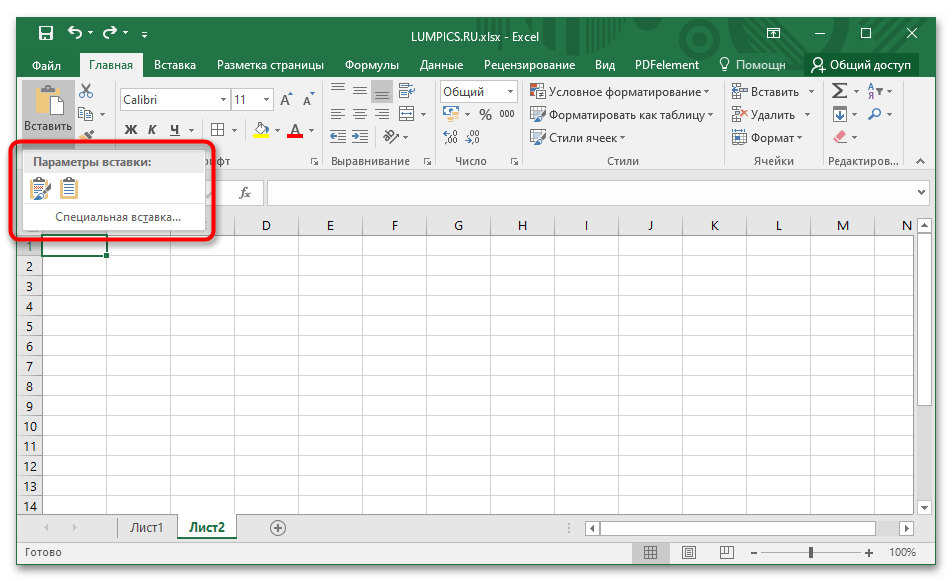Decrease the indent

pos(338,137)
